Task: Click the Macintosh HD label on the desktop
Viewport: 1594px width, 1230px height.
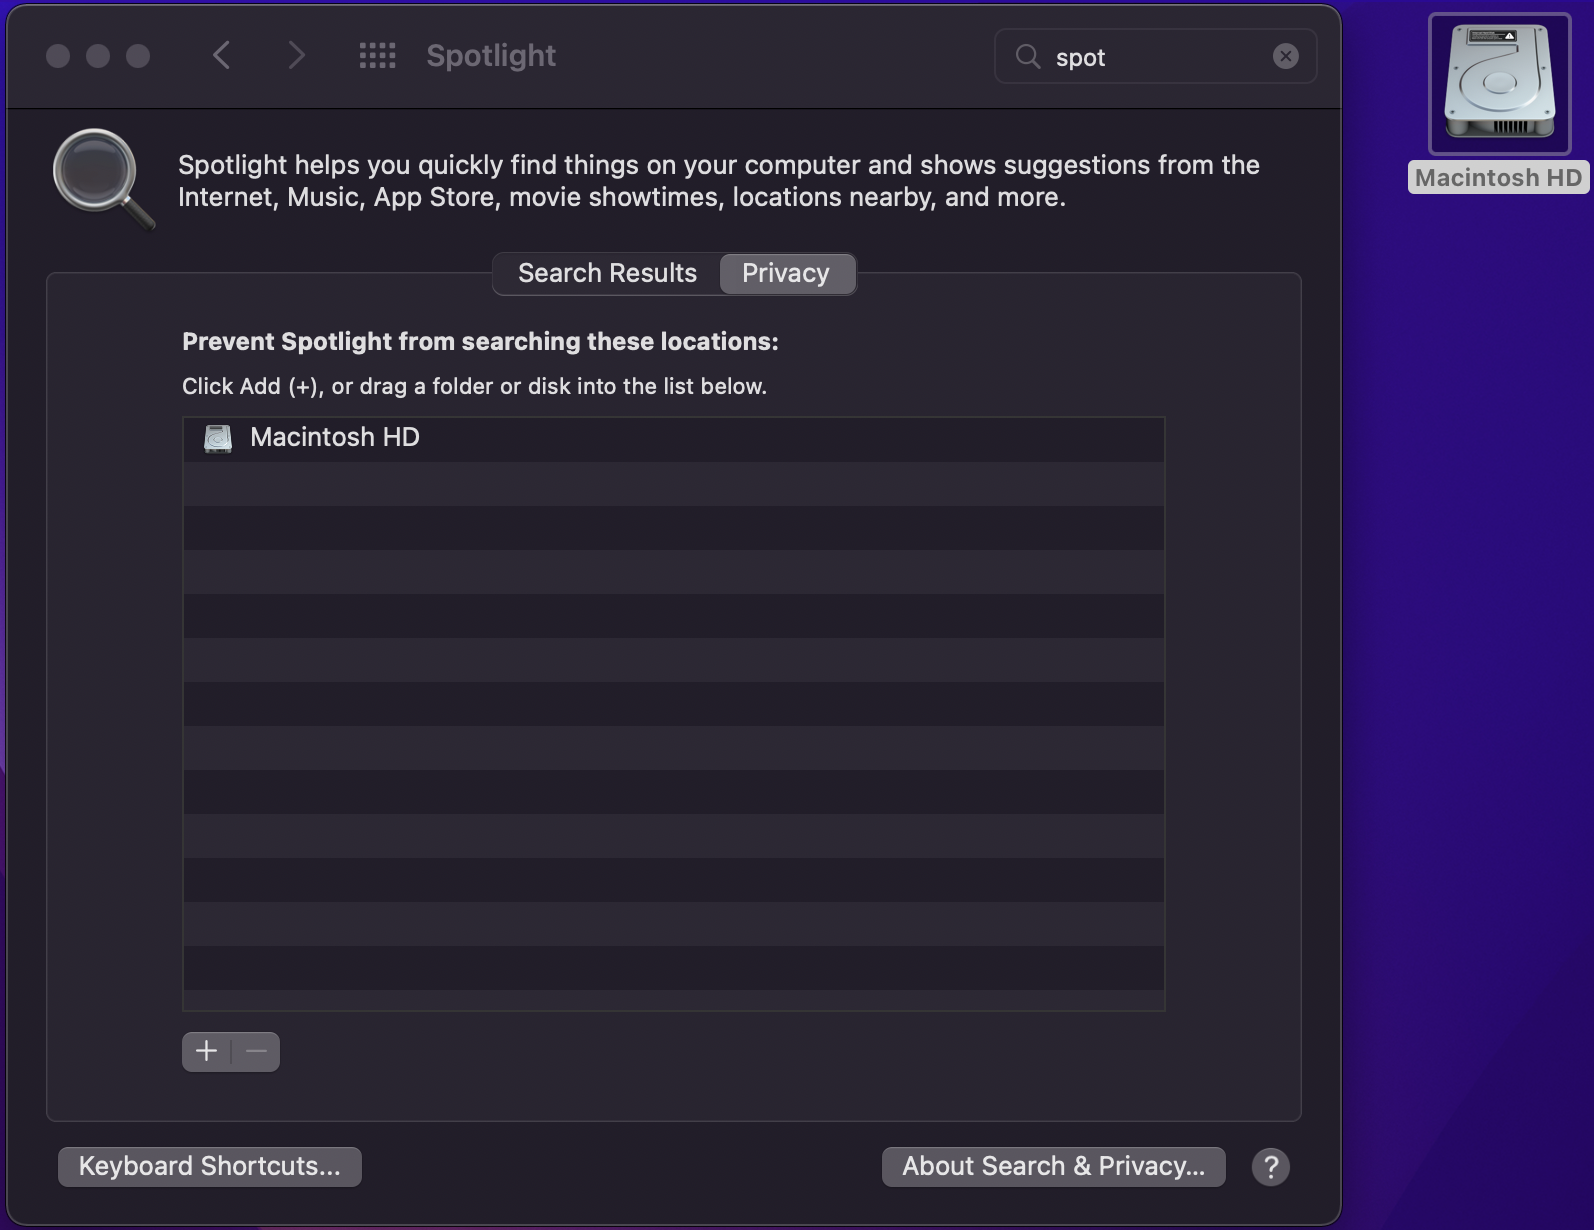Action: [1499, 178]
